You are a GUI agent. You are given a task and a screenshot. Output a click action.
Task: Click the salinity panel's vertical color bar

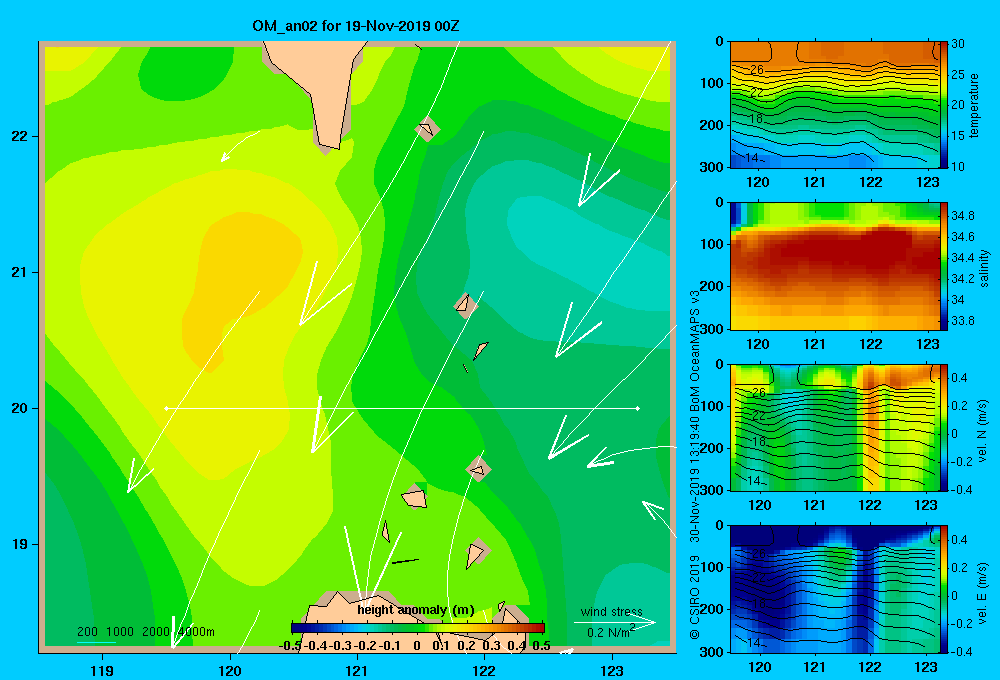click(944, 266)
